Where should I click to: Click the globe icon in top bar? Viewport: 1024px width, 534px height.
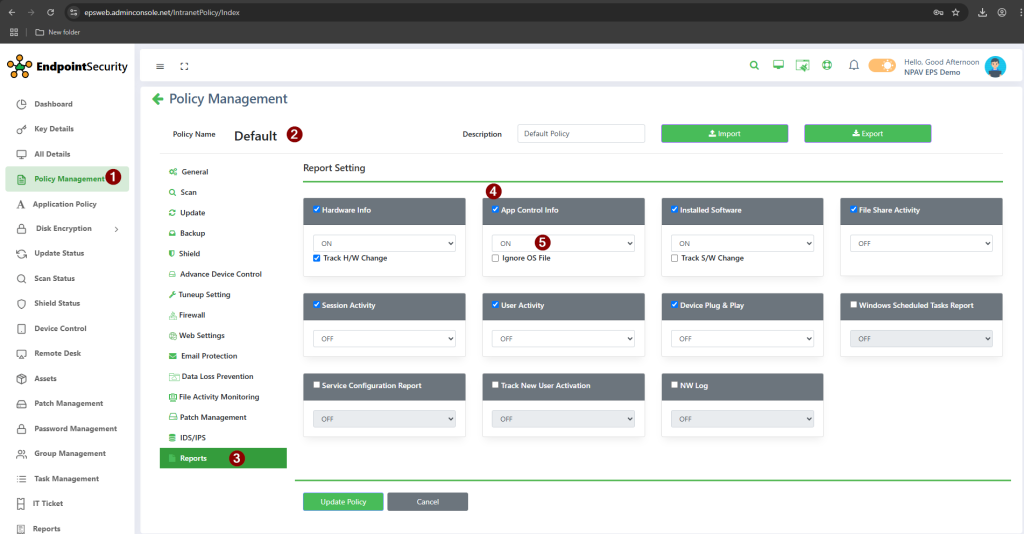coord(827,66)
